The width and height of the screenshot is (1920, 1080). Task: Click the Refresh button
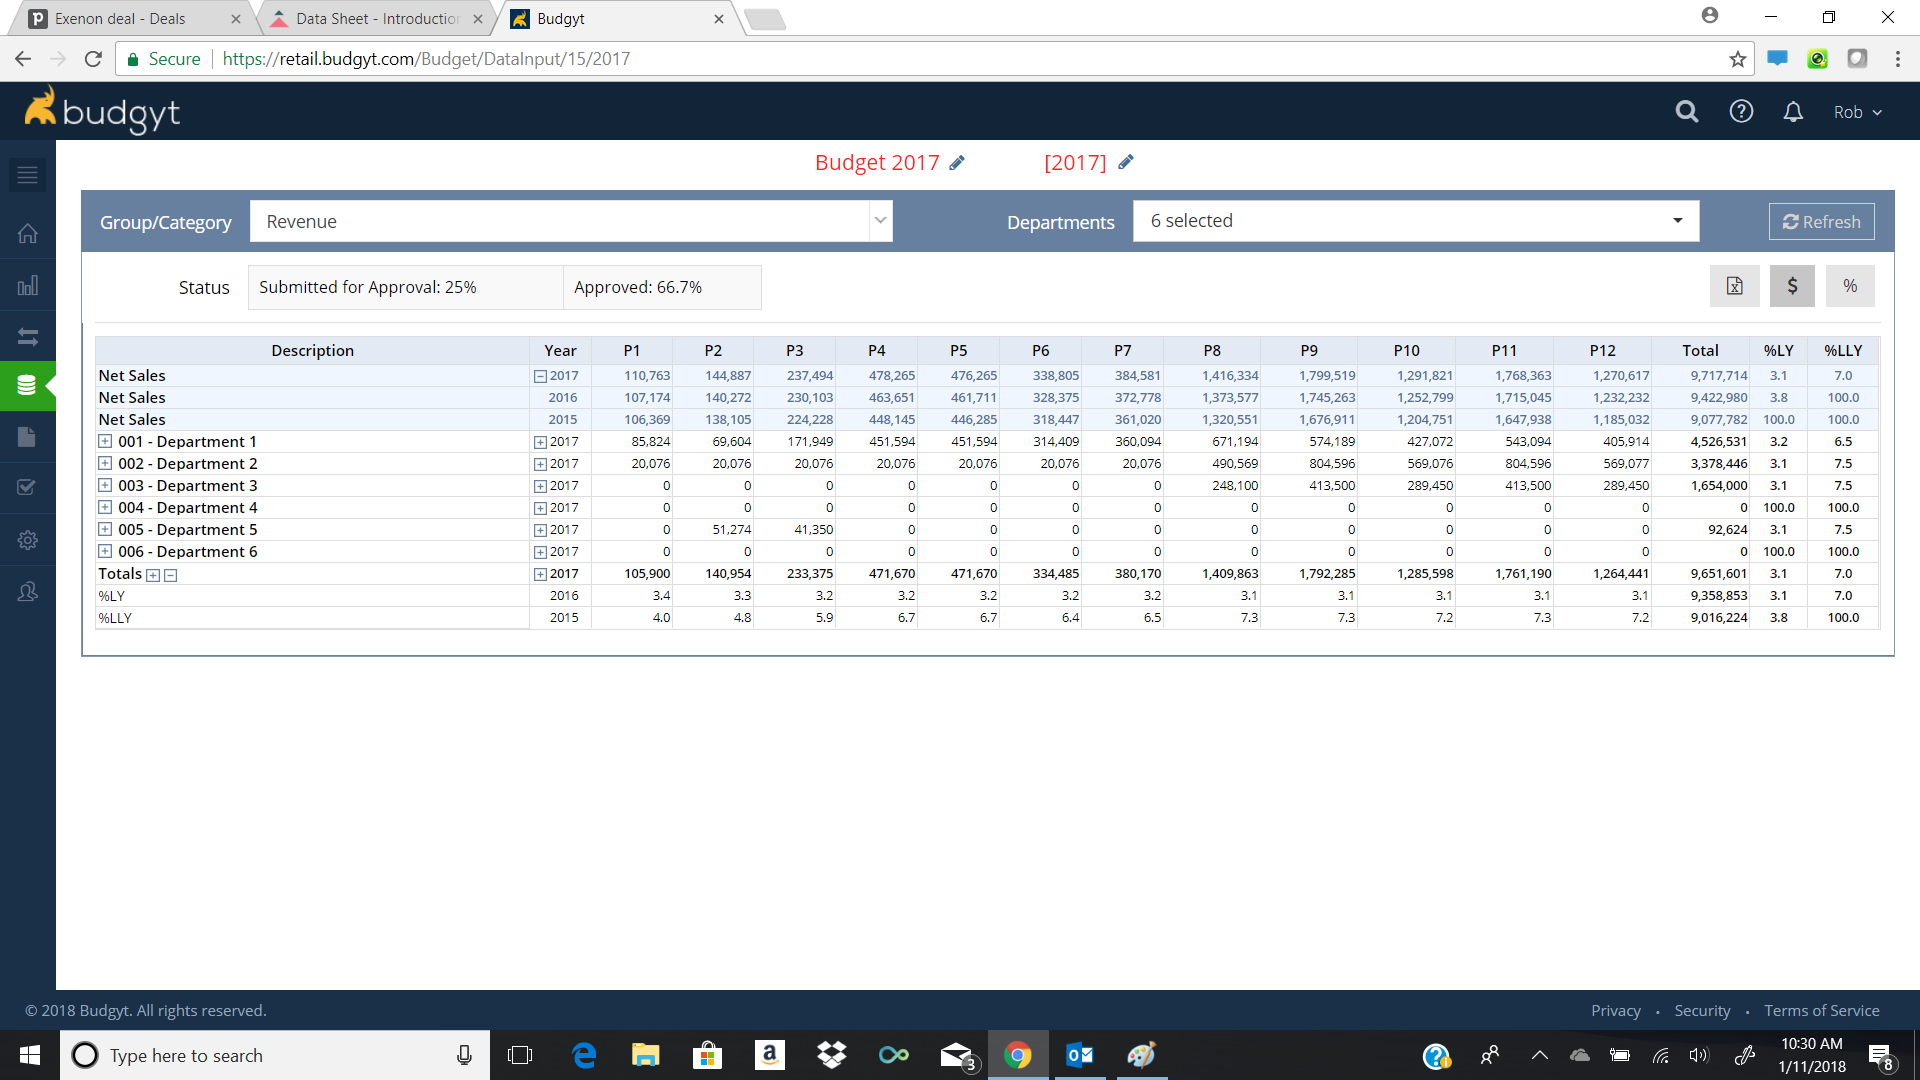point(1821,222)
